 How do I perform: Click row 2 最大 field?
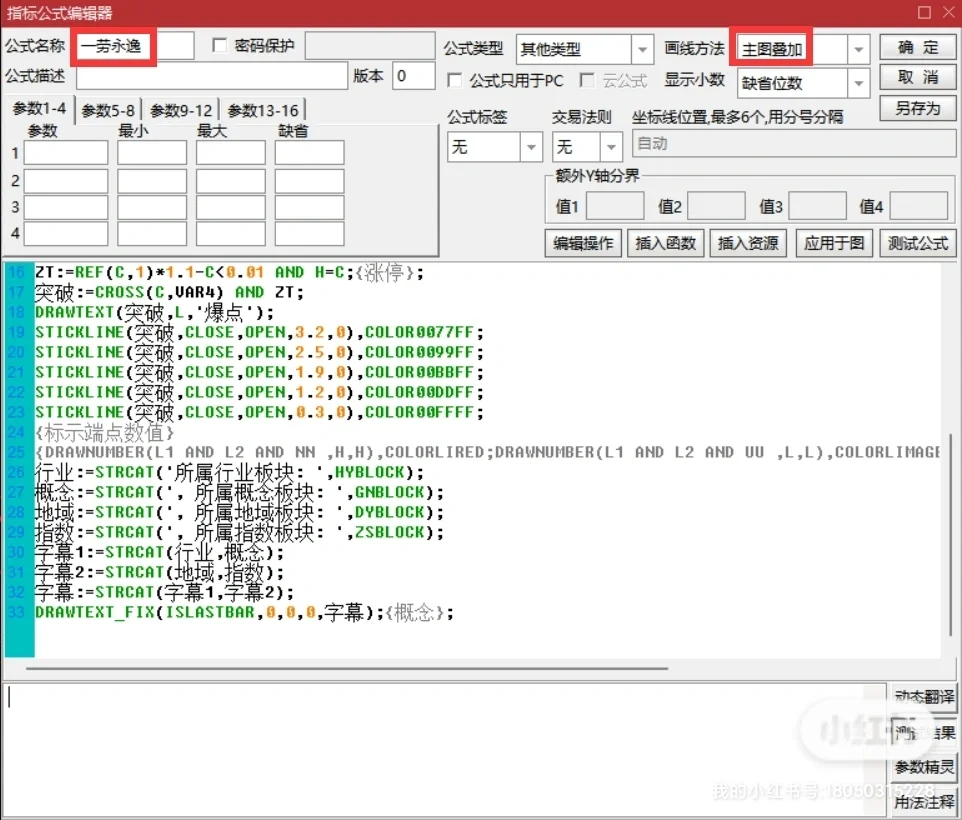click(x=231, y=181)
